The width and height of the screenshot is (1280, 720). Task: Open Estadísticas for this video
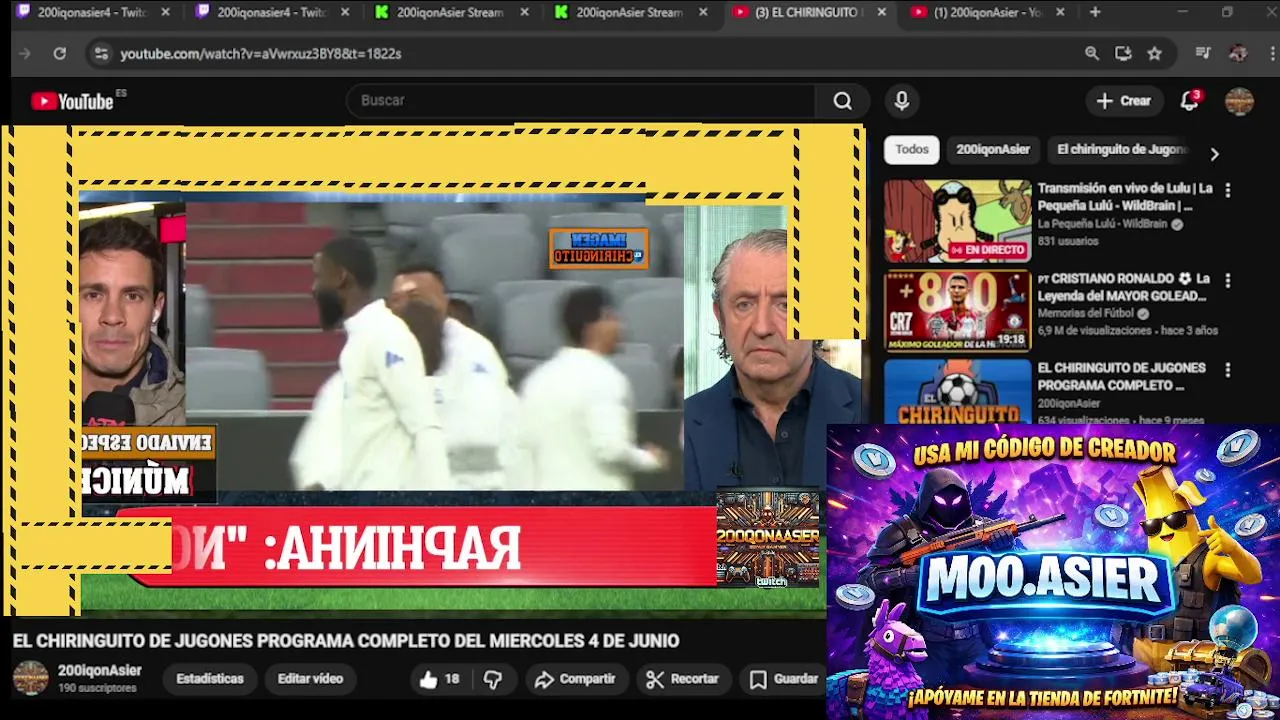(210, 679)
